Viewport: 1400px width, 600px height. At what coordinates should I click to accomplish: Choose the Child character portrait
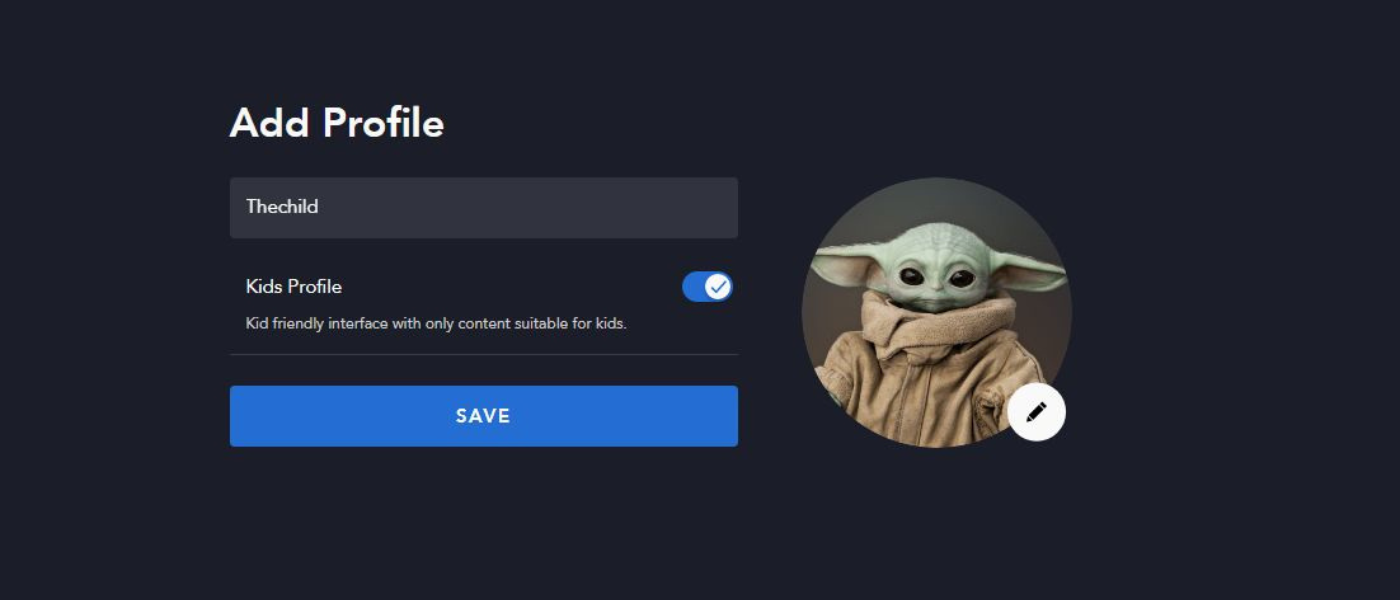pos(936,312)
